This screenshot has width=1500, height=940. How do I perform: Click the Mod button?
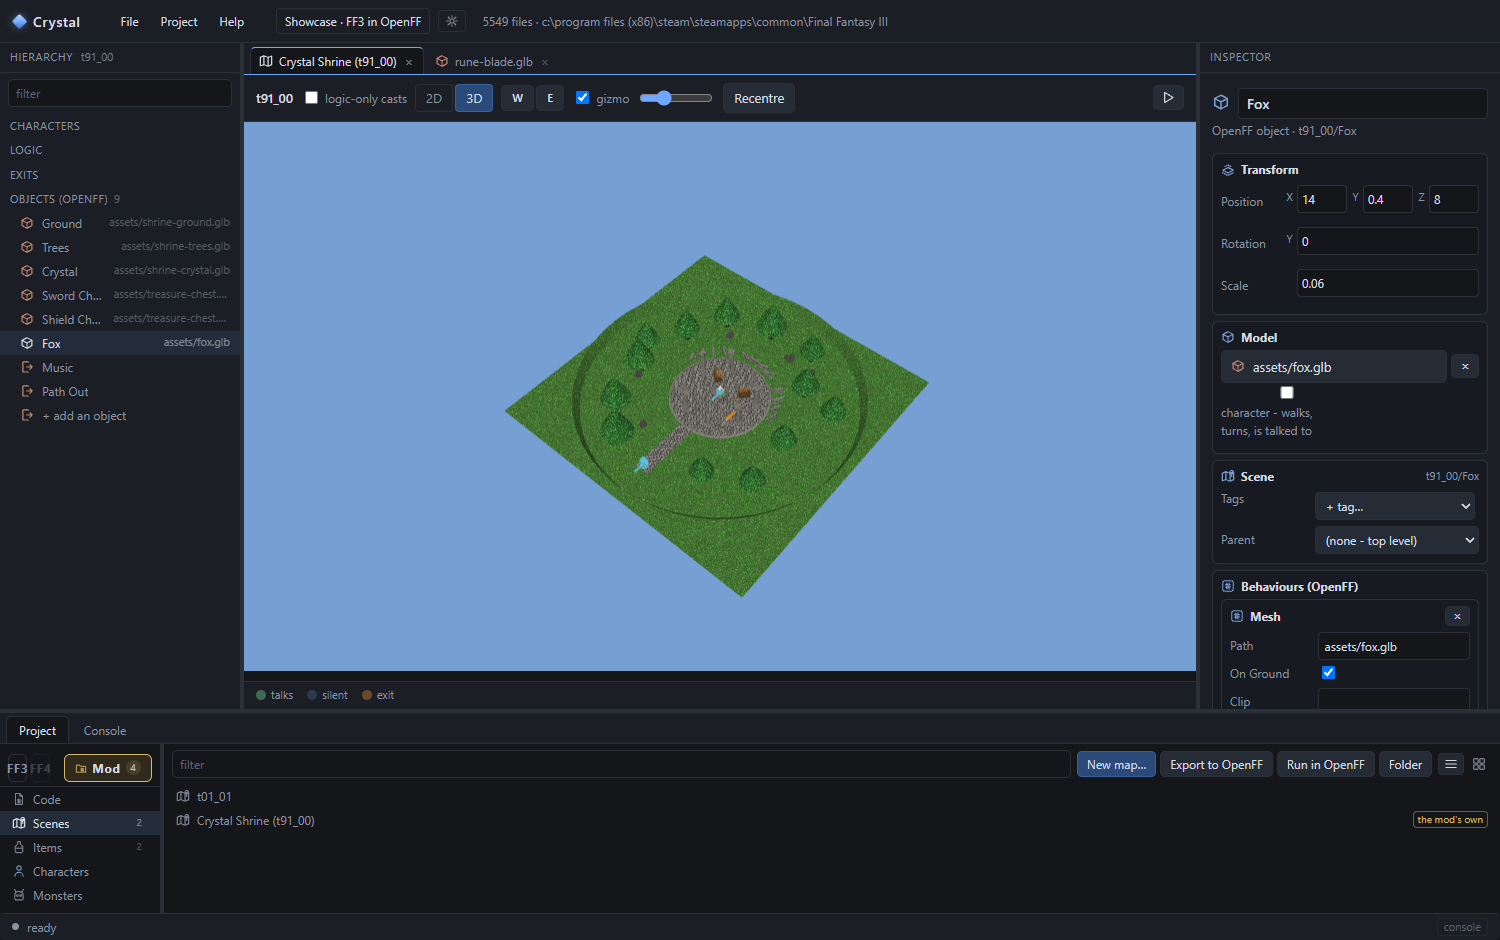108,768
